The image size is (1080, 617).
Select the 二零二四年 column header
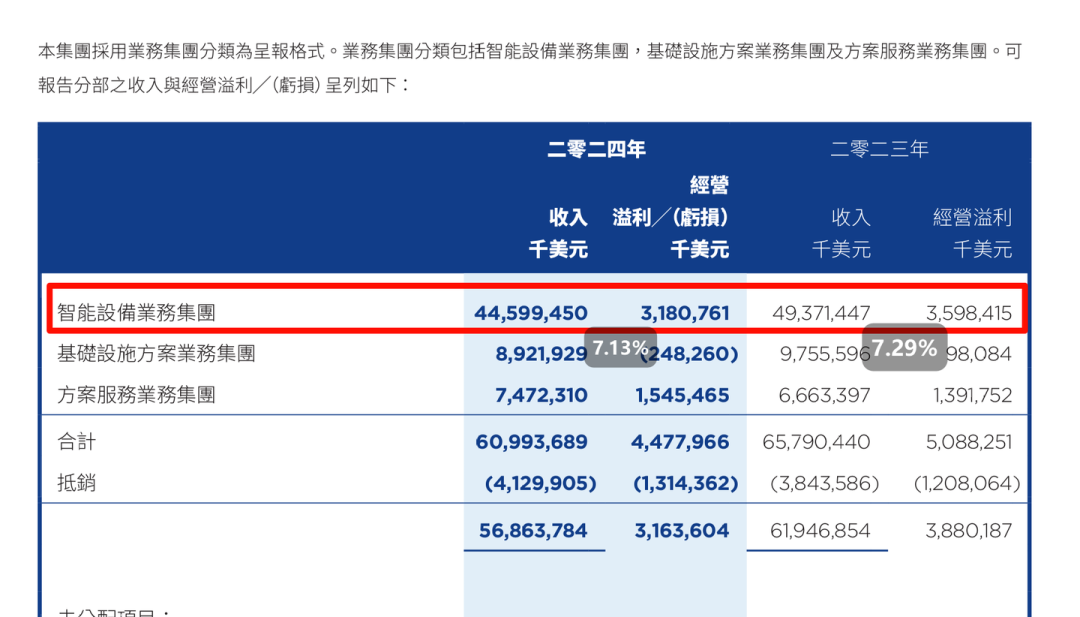click(596, 149)
